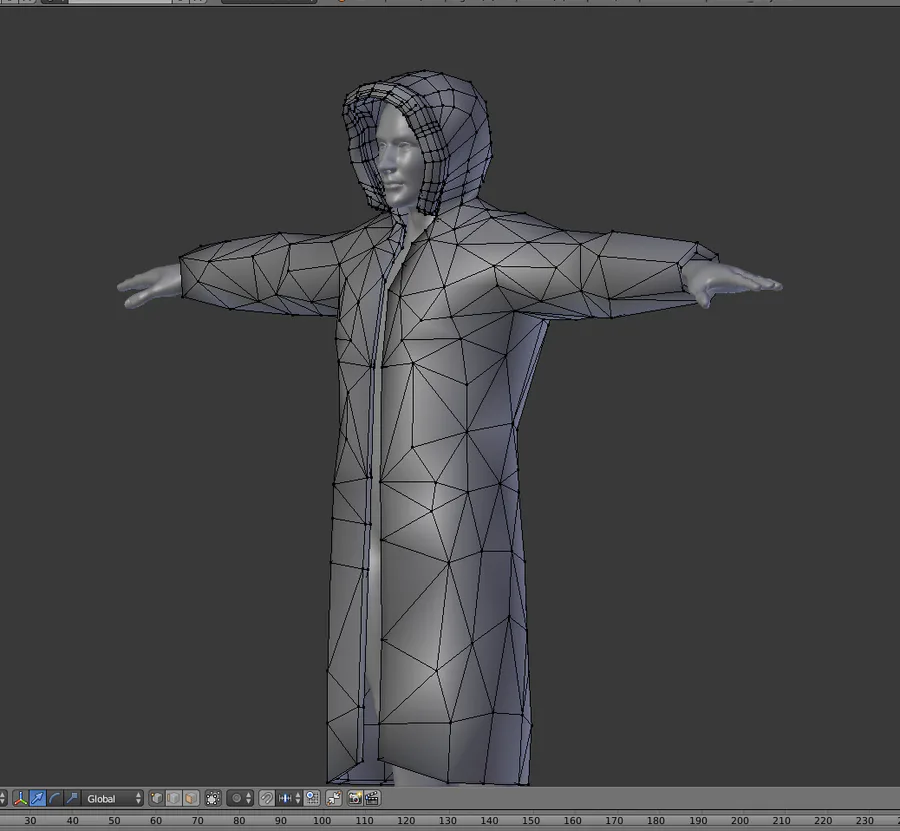Select the translate manipulator arrow
The height and width of the screenshot is (831, 900).
pos(37,798)
